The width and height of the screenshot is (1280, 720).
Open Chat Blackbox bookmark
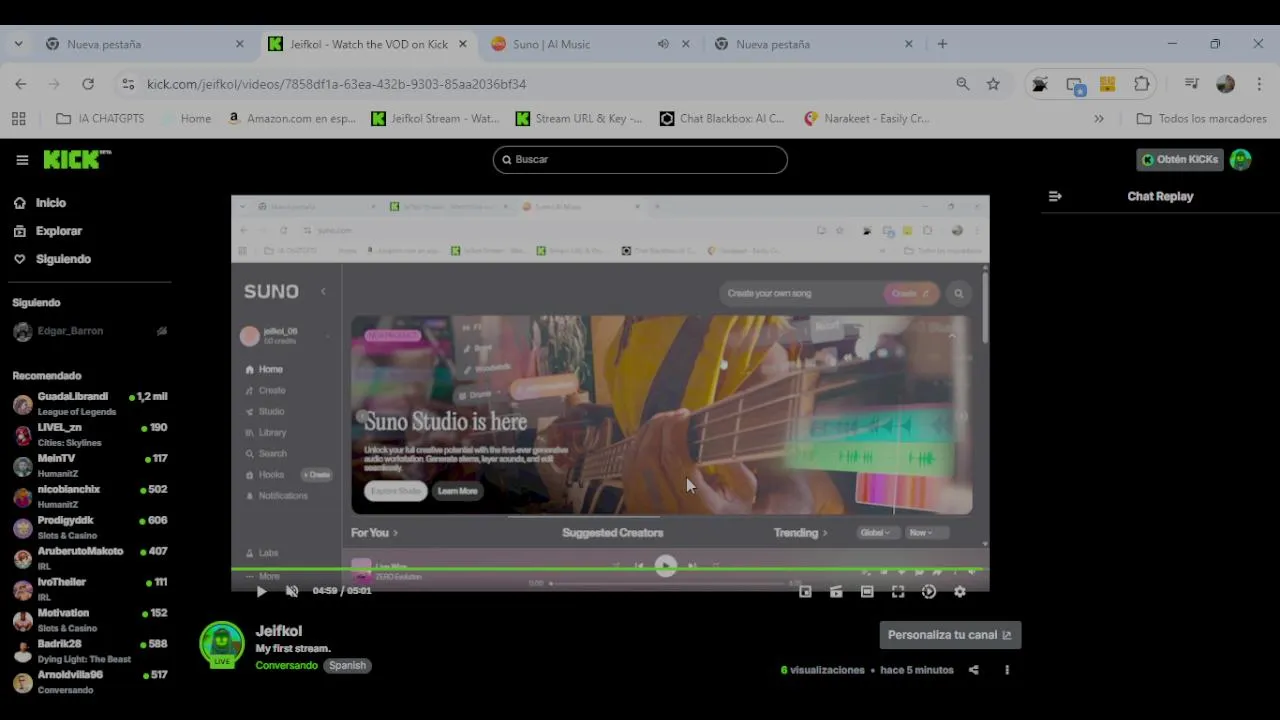[x=722, y=119]
